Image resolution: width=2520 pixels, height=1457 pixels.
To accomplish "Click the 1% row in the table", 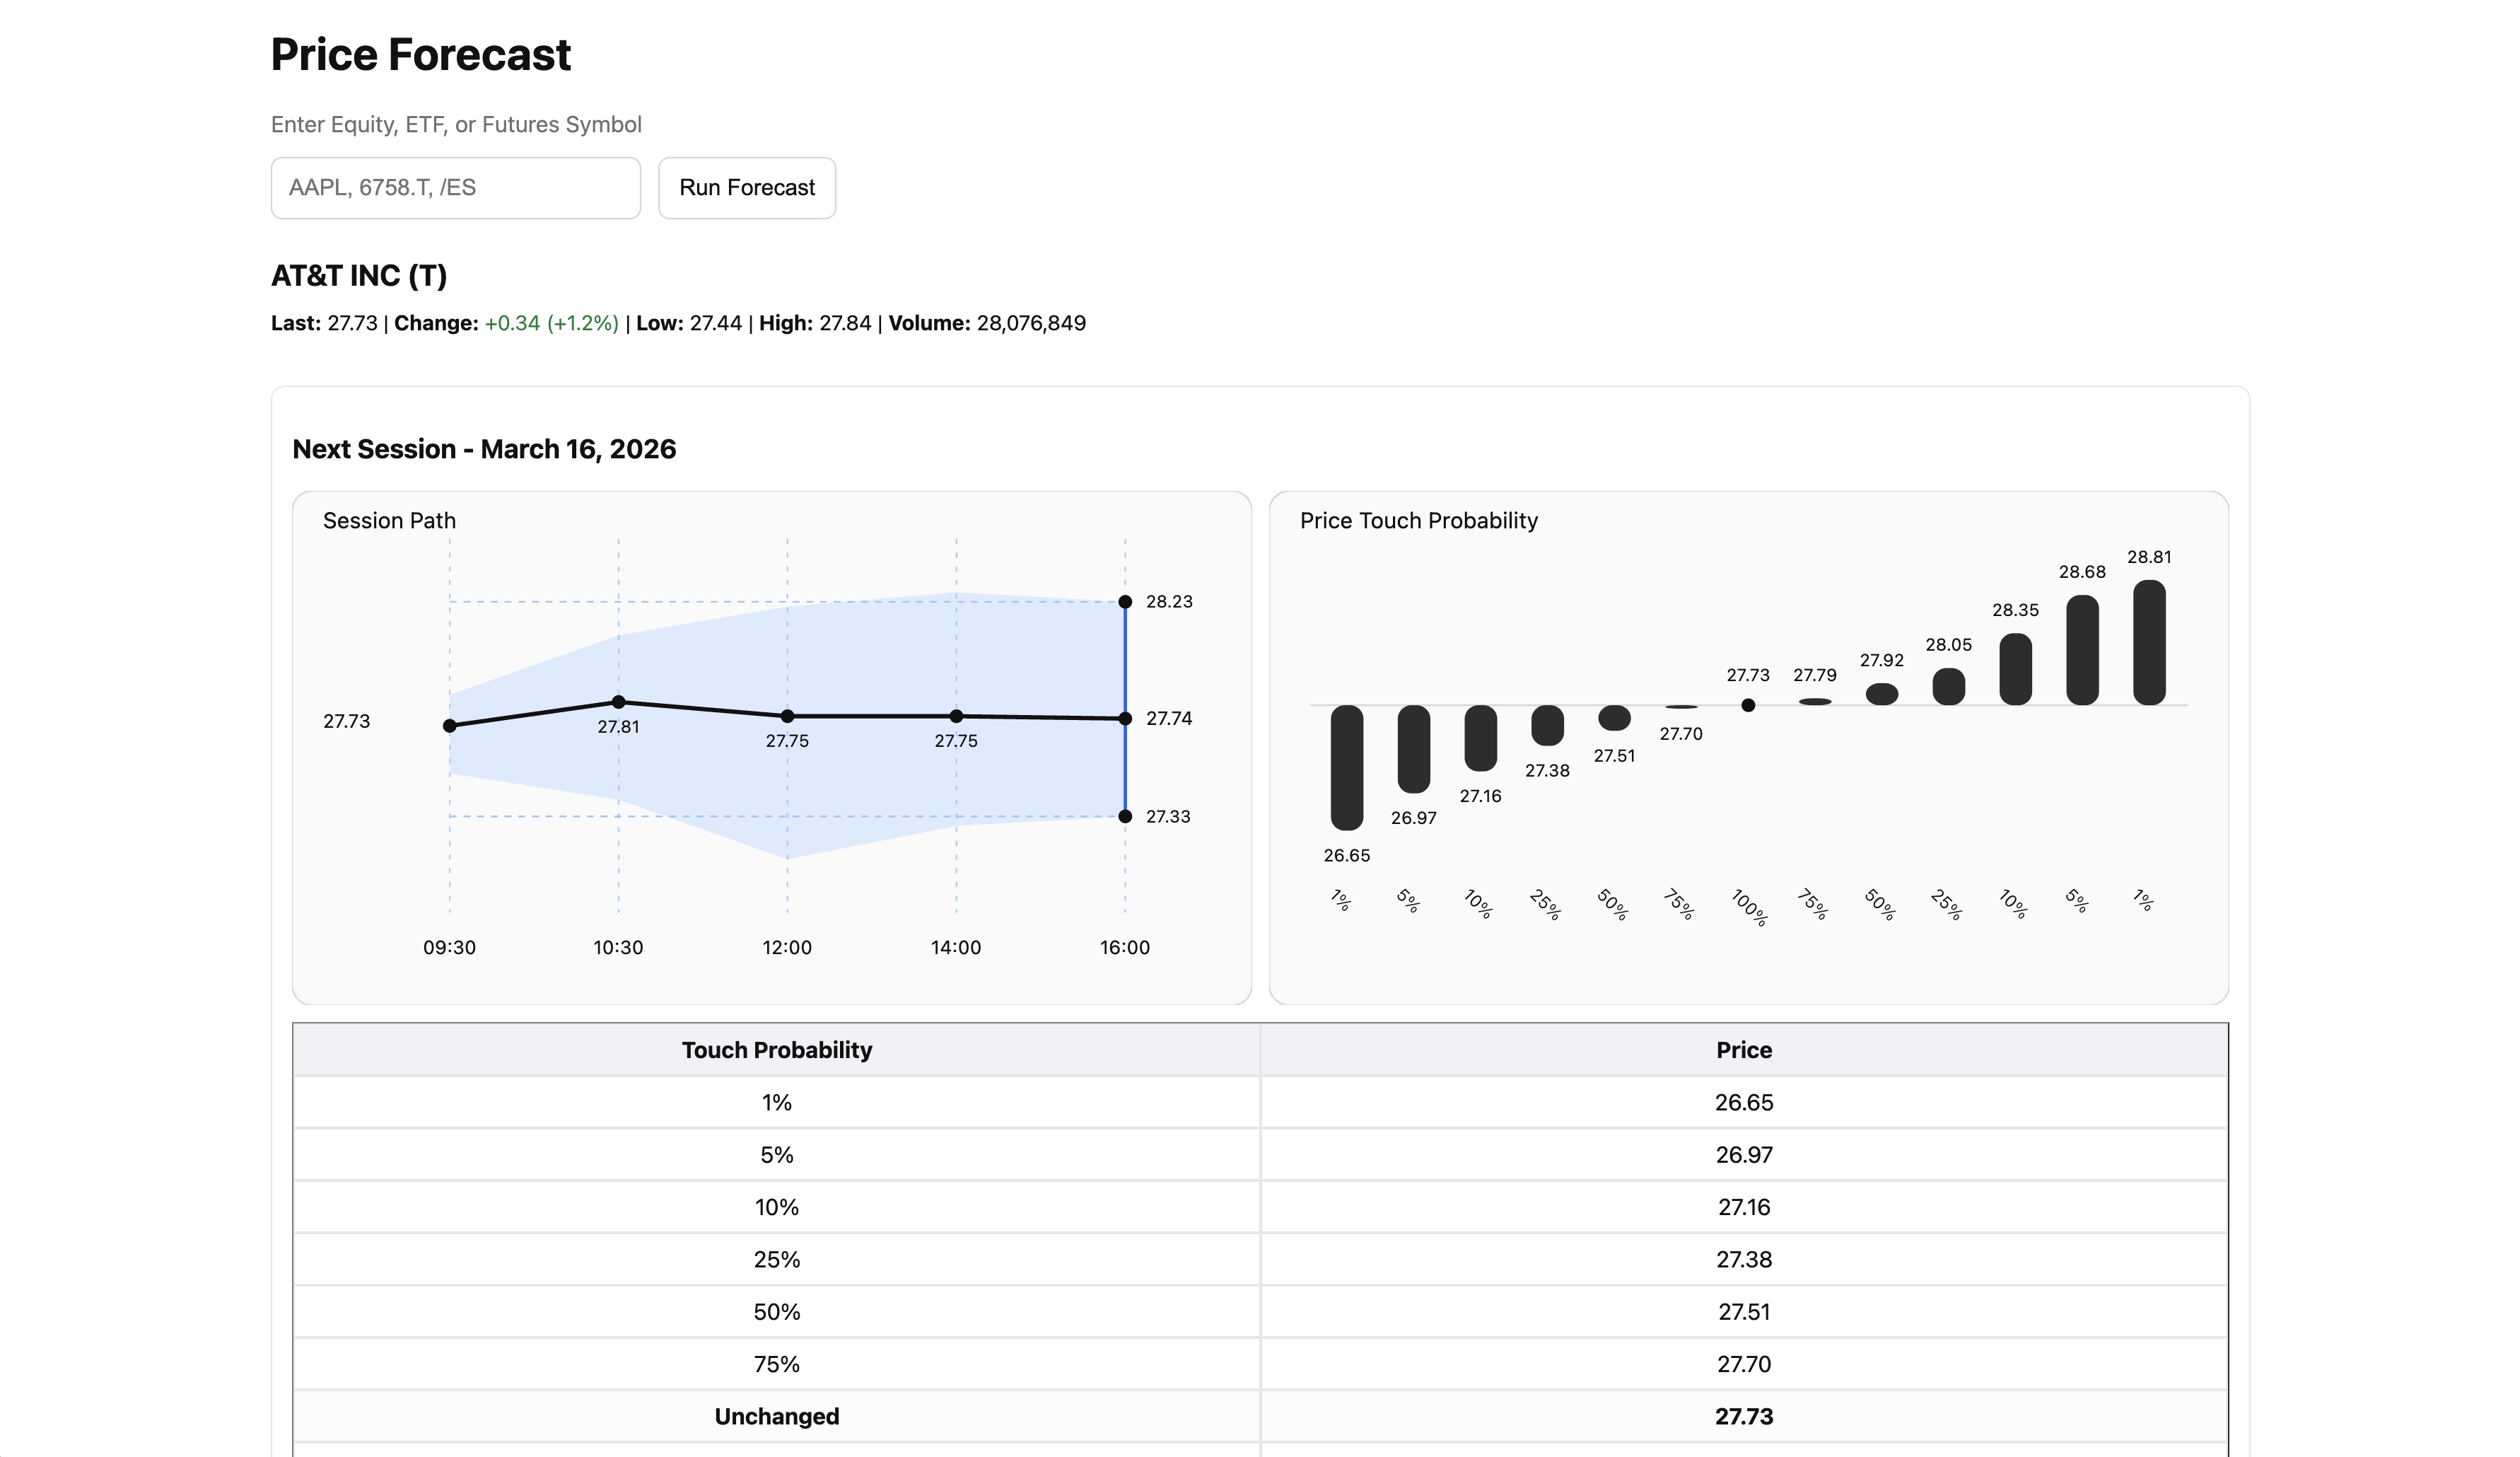I will (776, 1103).
